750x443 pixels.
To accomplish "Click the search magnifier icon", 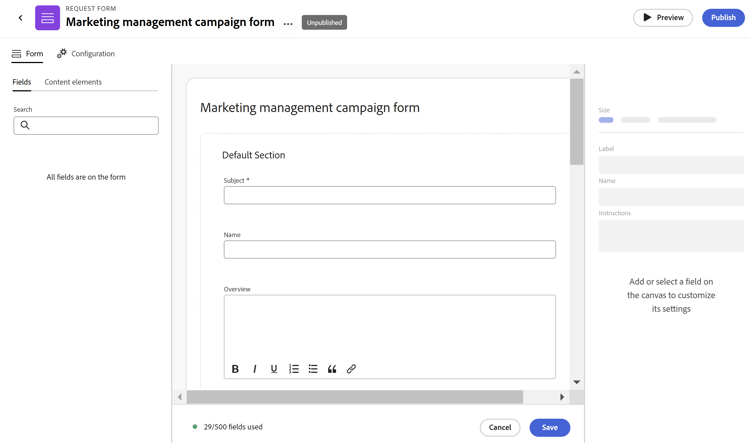I will click(25, 125).
